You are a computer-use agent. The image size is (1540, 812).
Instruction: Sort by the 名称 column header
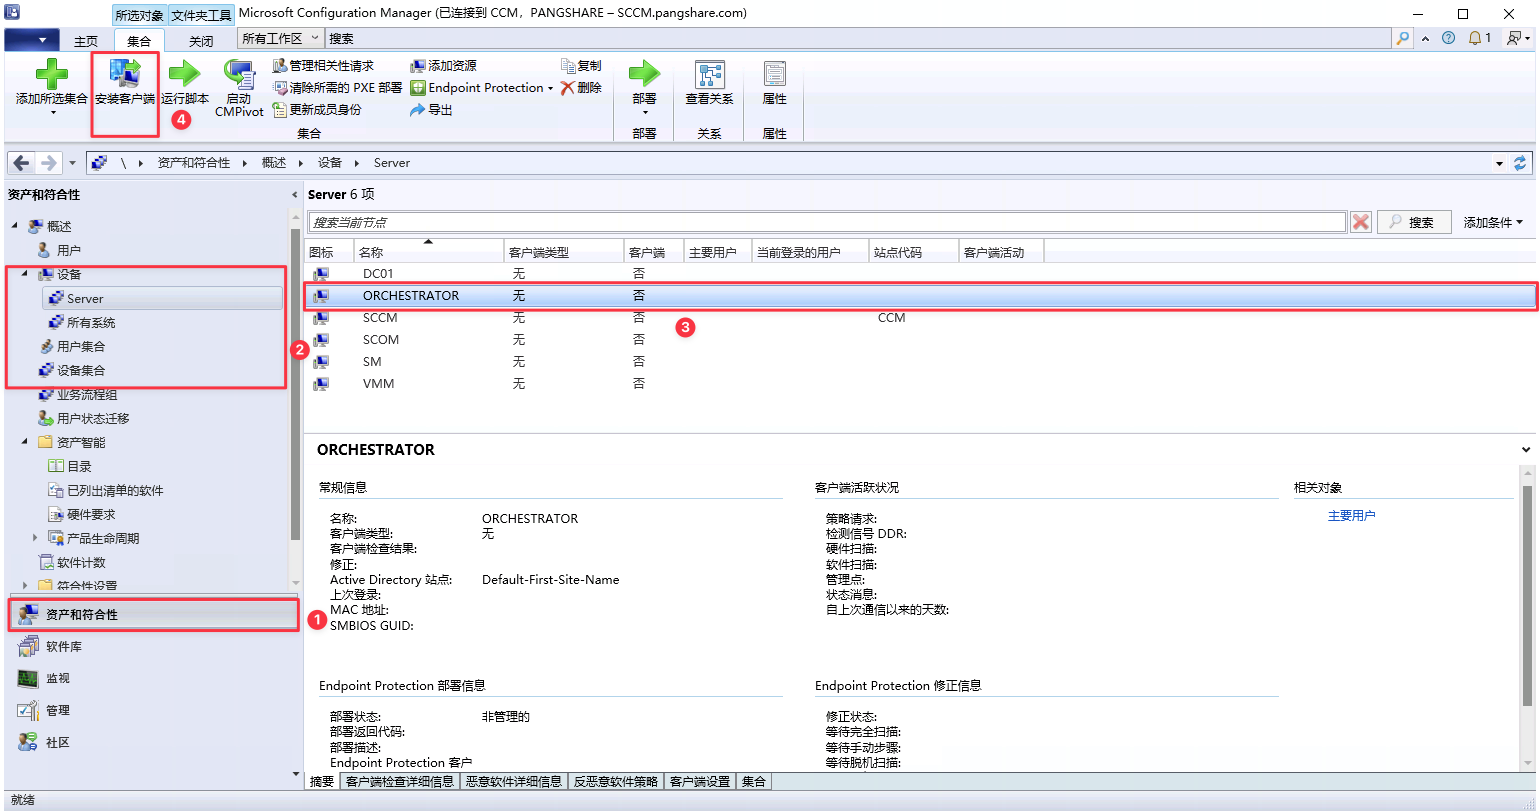[429, 252]
